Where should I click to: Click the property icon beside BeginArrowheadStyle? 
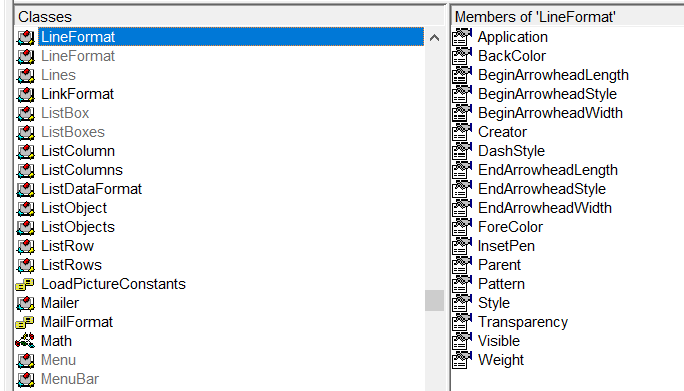(462, 94)
